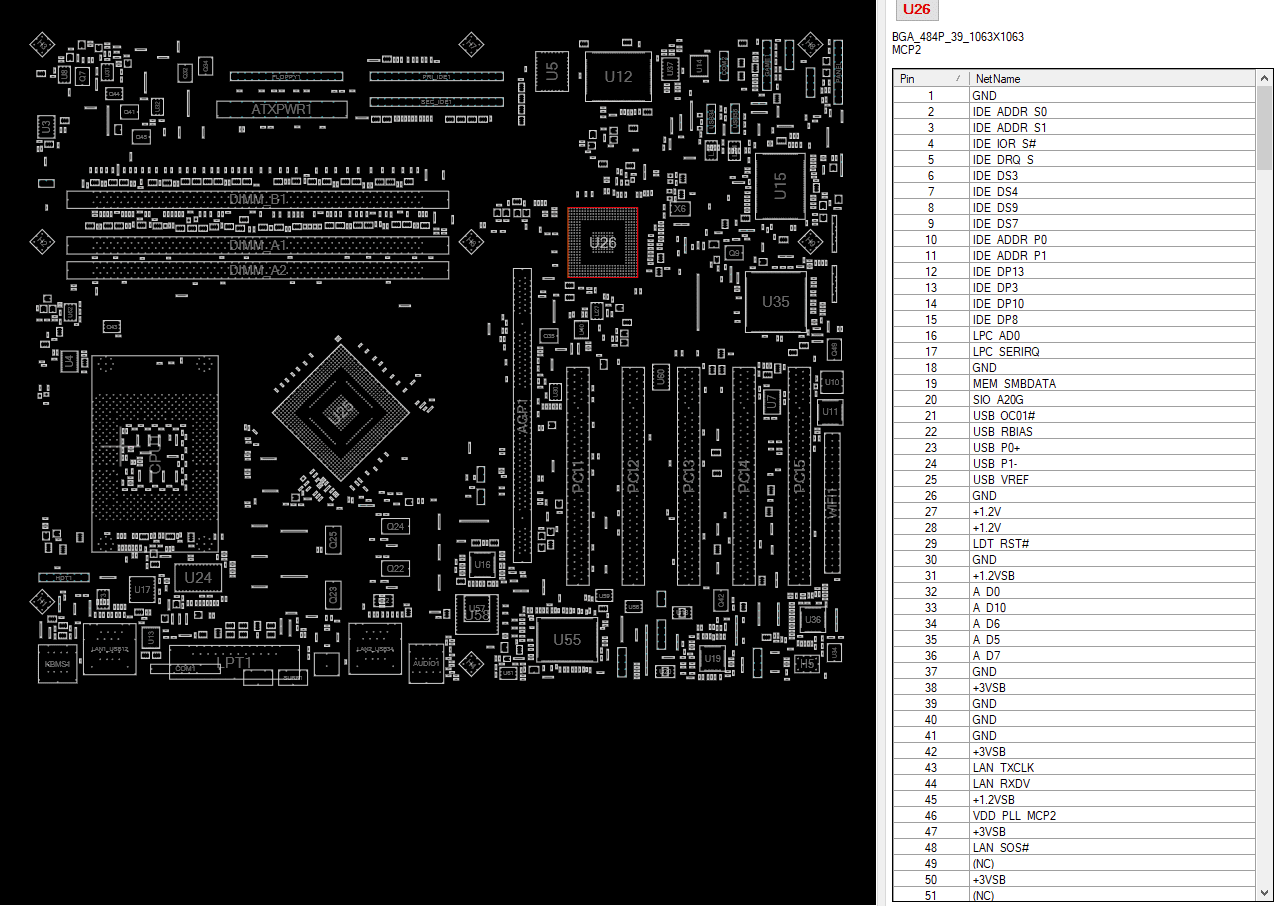This screenshot has height=906, width=1278.
Task: Select the DIMM_A2 memory slot
Action: point(258,270)
